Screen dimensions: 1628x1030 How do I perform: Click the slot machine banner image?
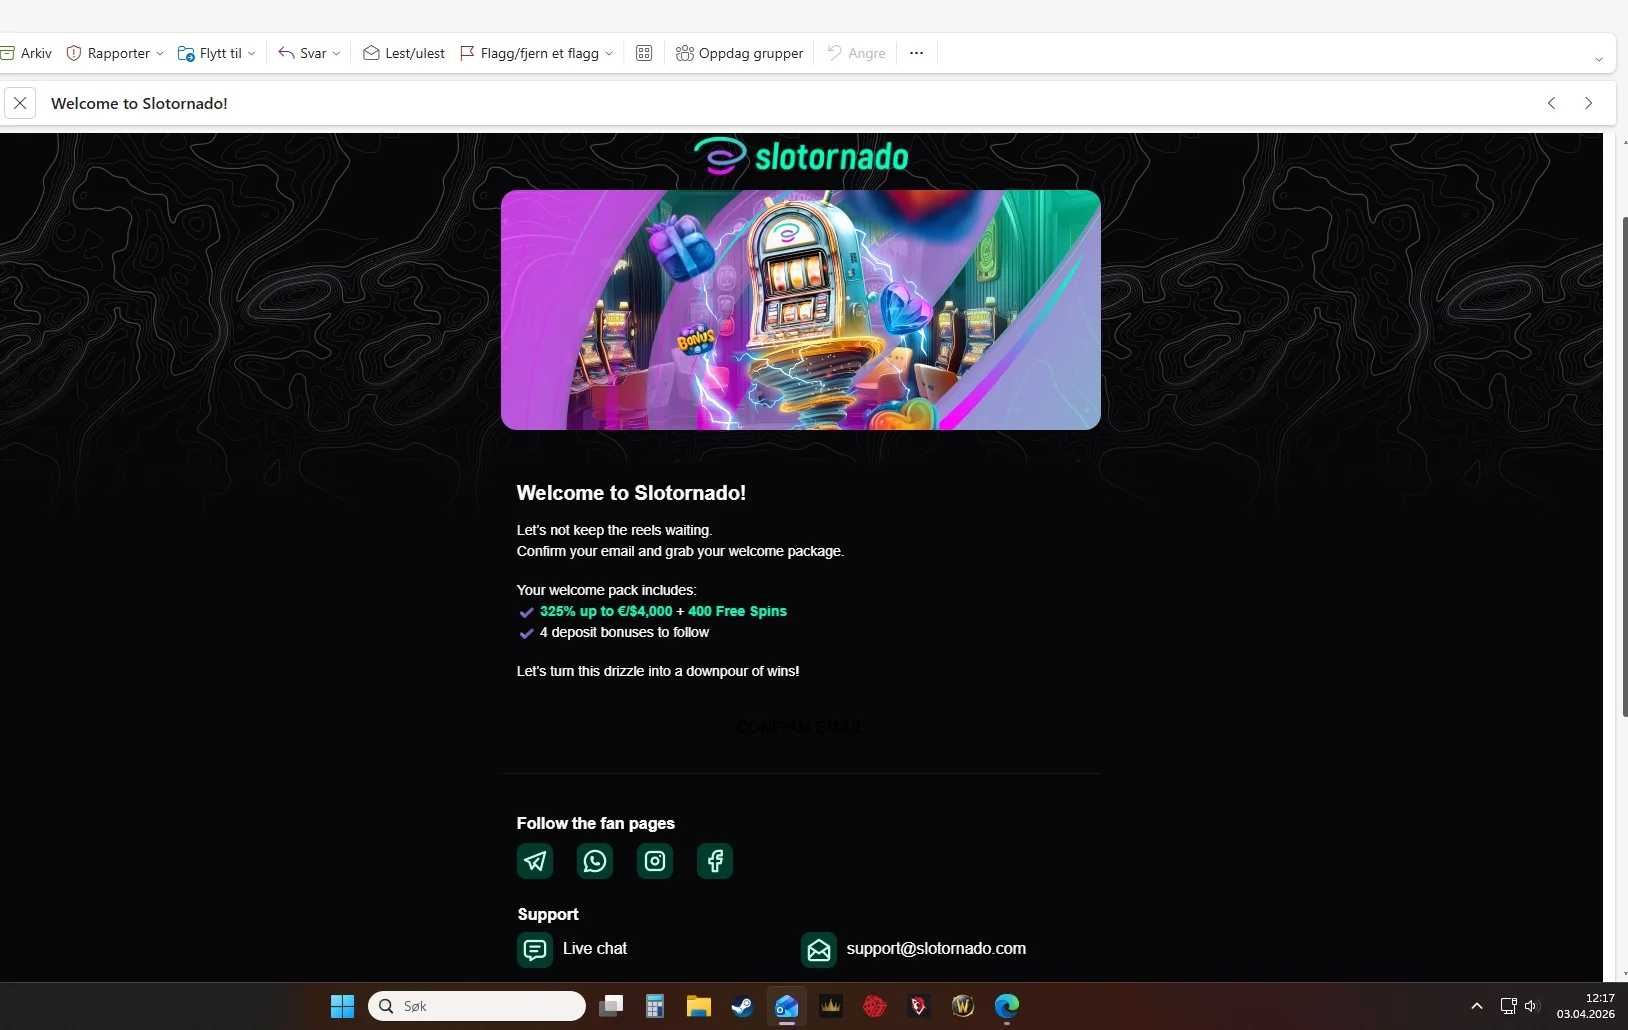[x=801, y=310]
